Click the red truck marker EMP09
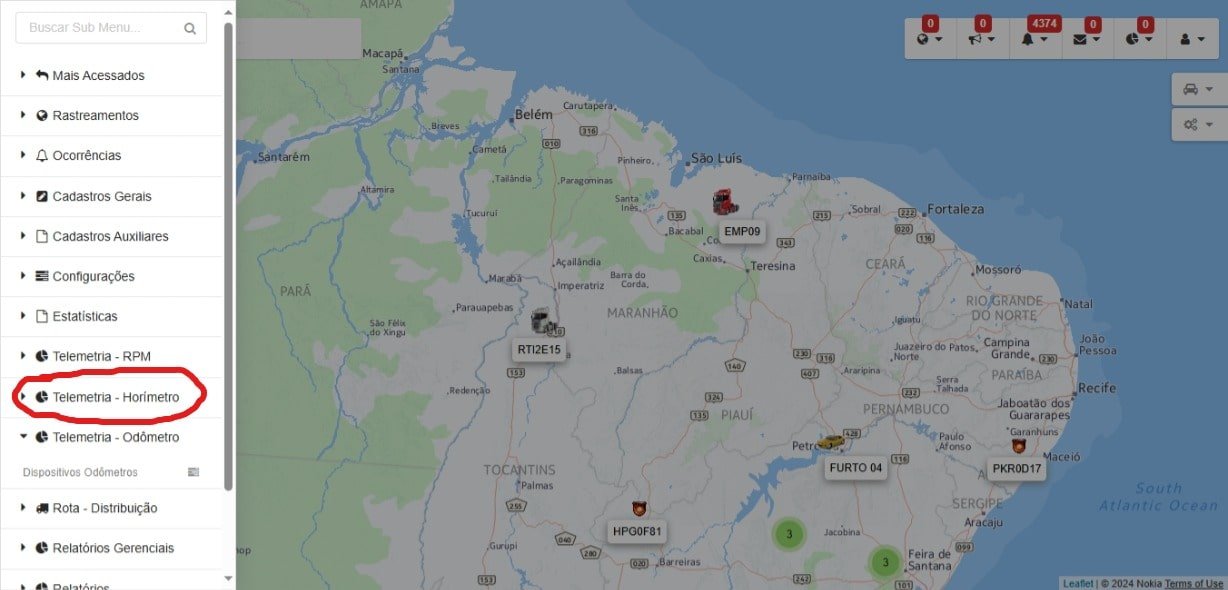This screenshot has width=1228, height=590. tap(725, 201)
